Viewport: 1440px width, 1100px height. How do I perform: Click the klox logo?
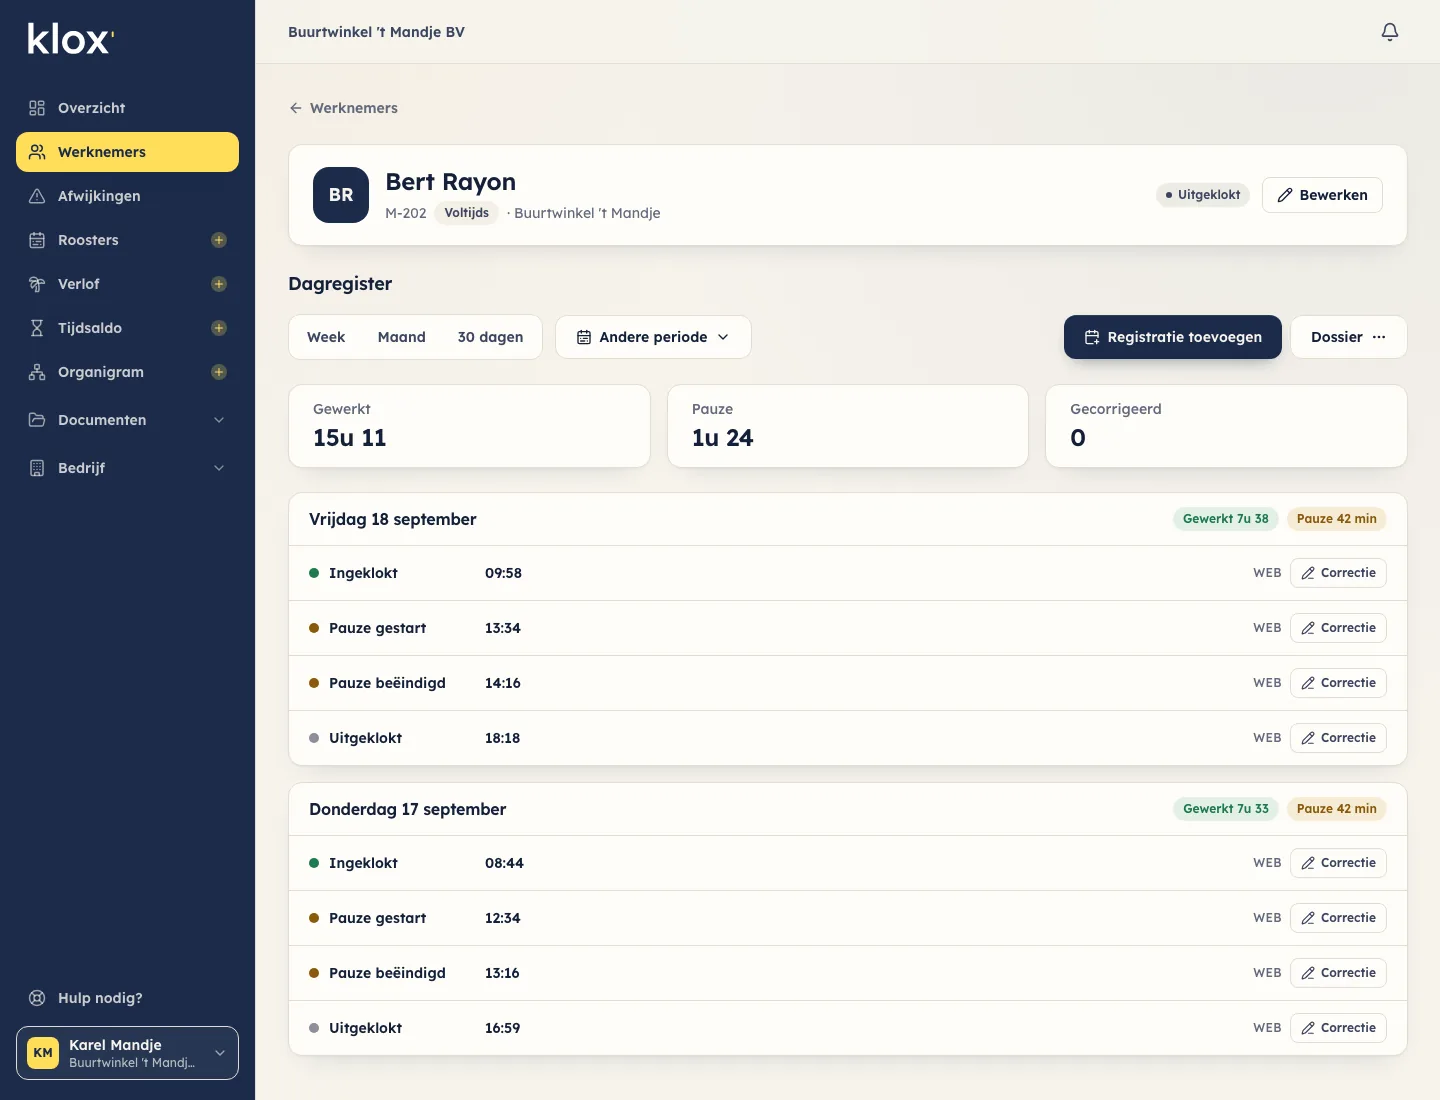coord(71,39)
